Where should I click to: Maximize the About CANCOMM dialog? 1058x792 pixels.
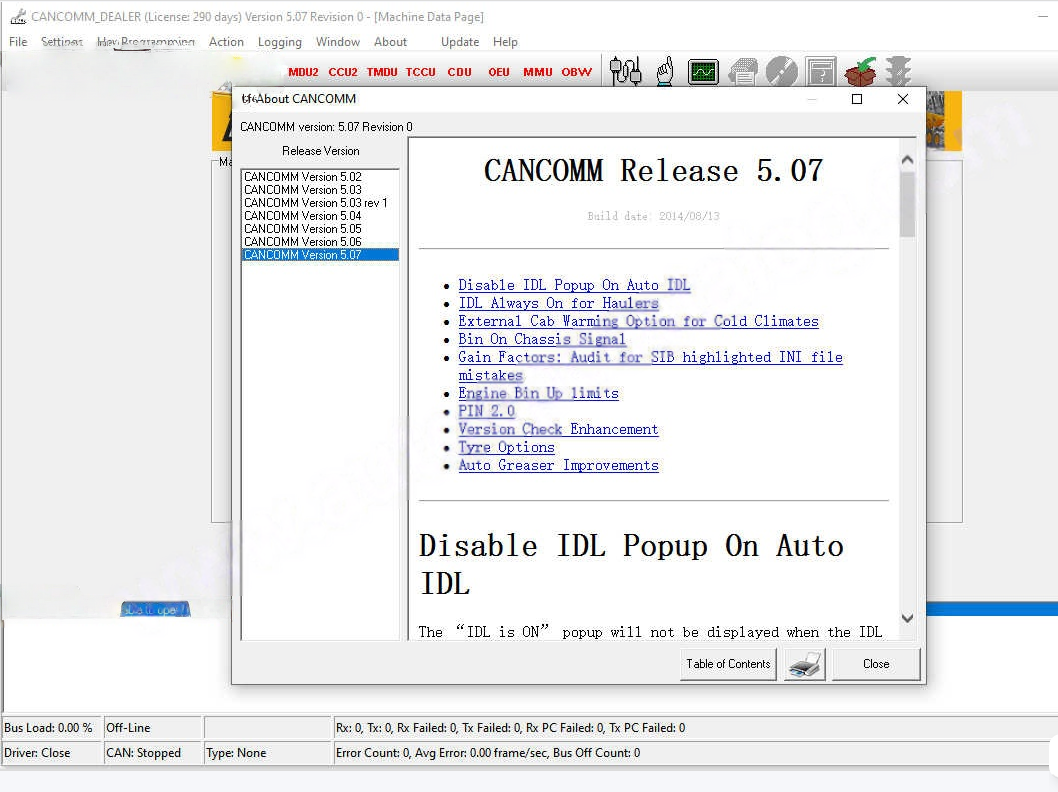point(857,99)
